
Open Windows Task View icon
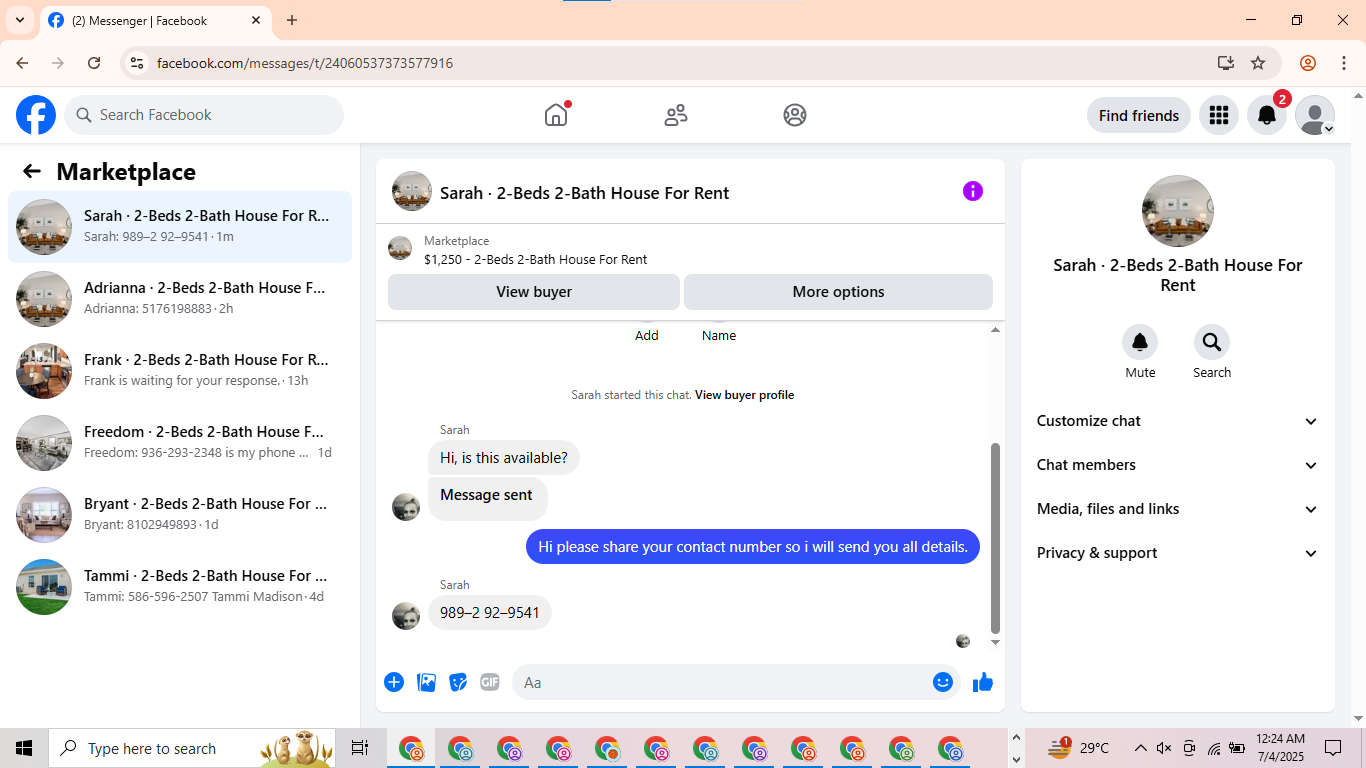pyautogui.click(x=360, y=748)
